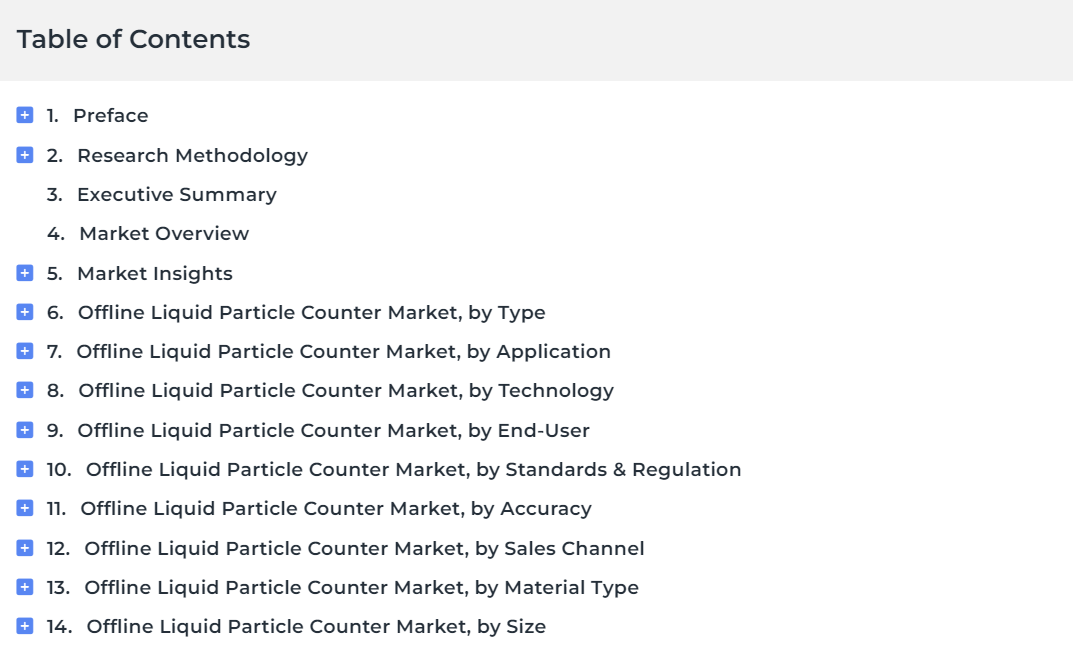The height and width of the screenshot is (651, 1073).
Task: Click the plus icon beside by Material Type
Action: (x=25, y=587)
